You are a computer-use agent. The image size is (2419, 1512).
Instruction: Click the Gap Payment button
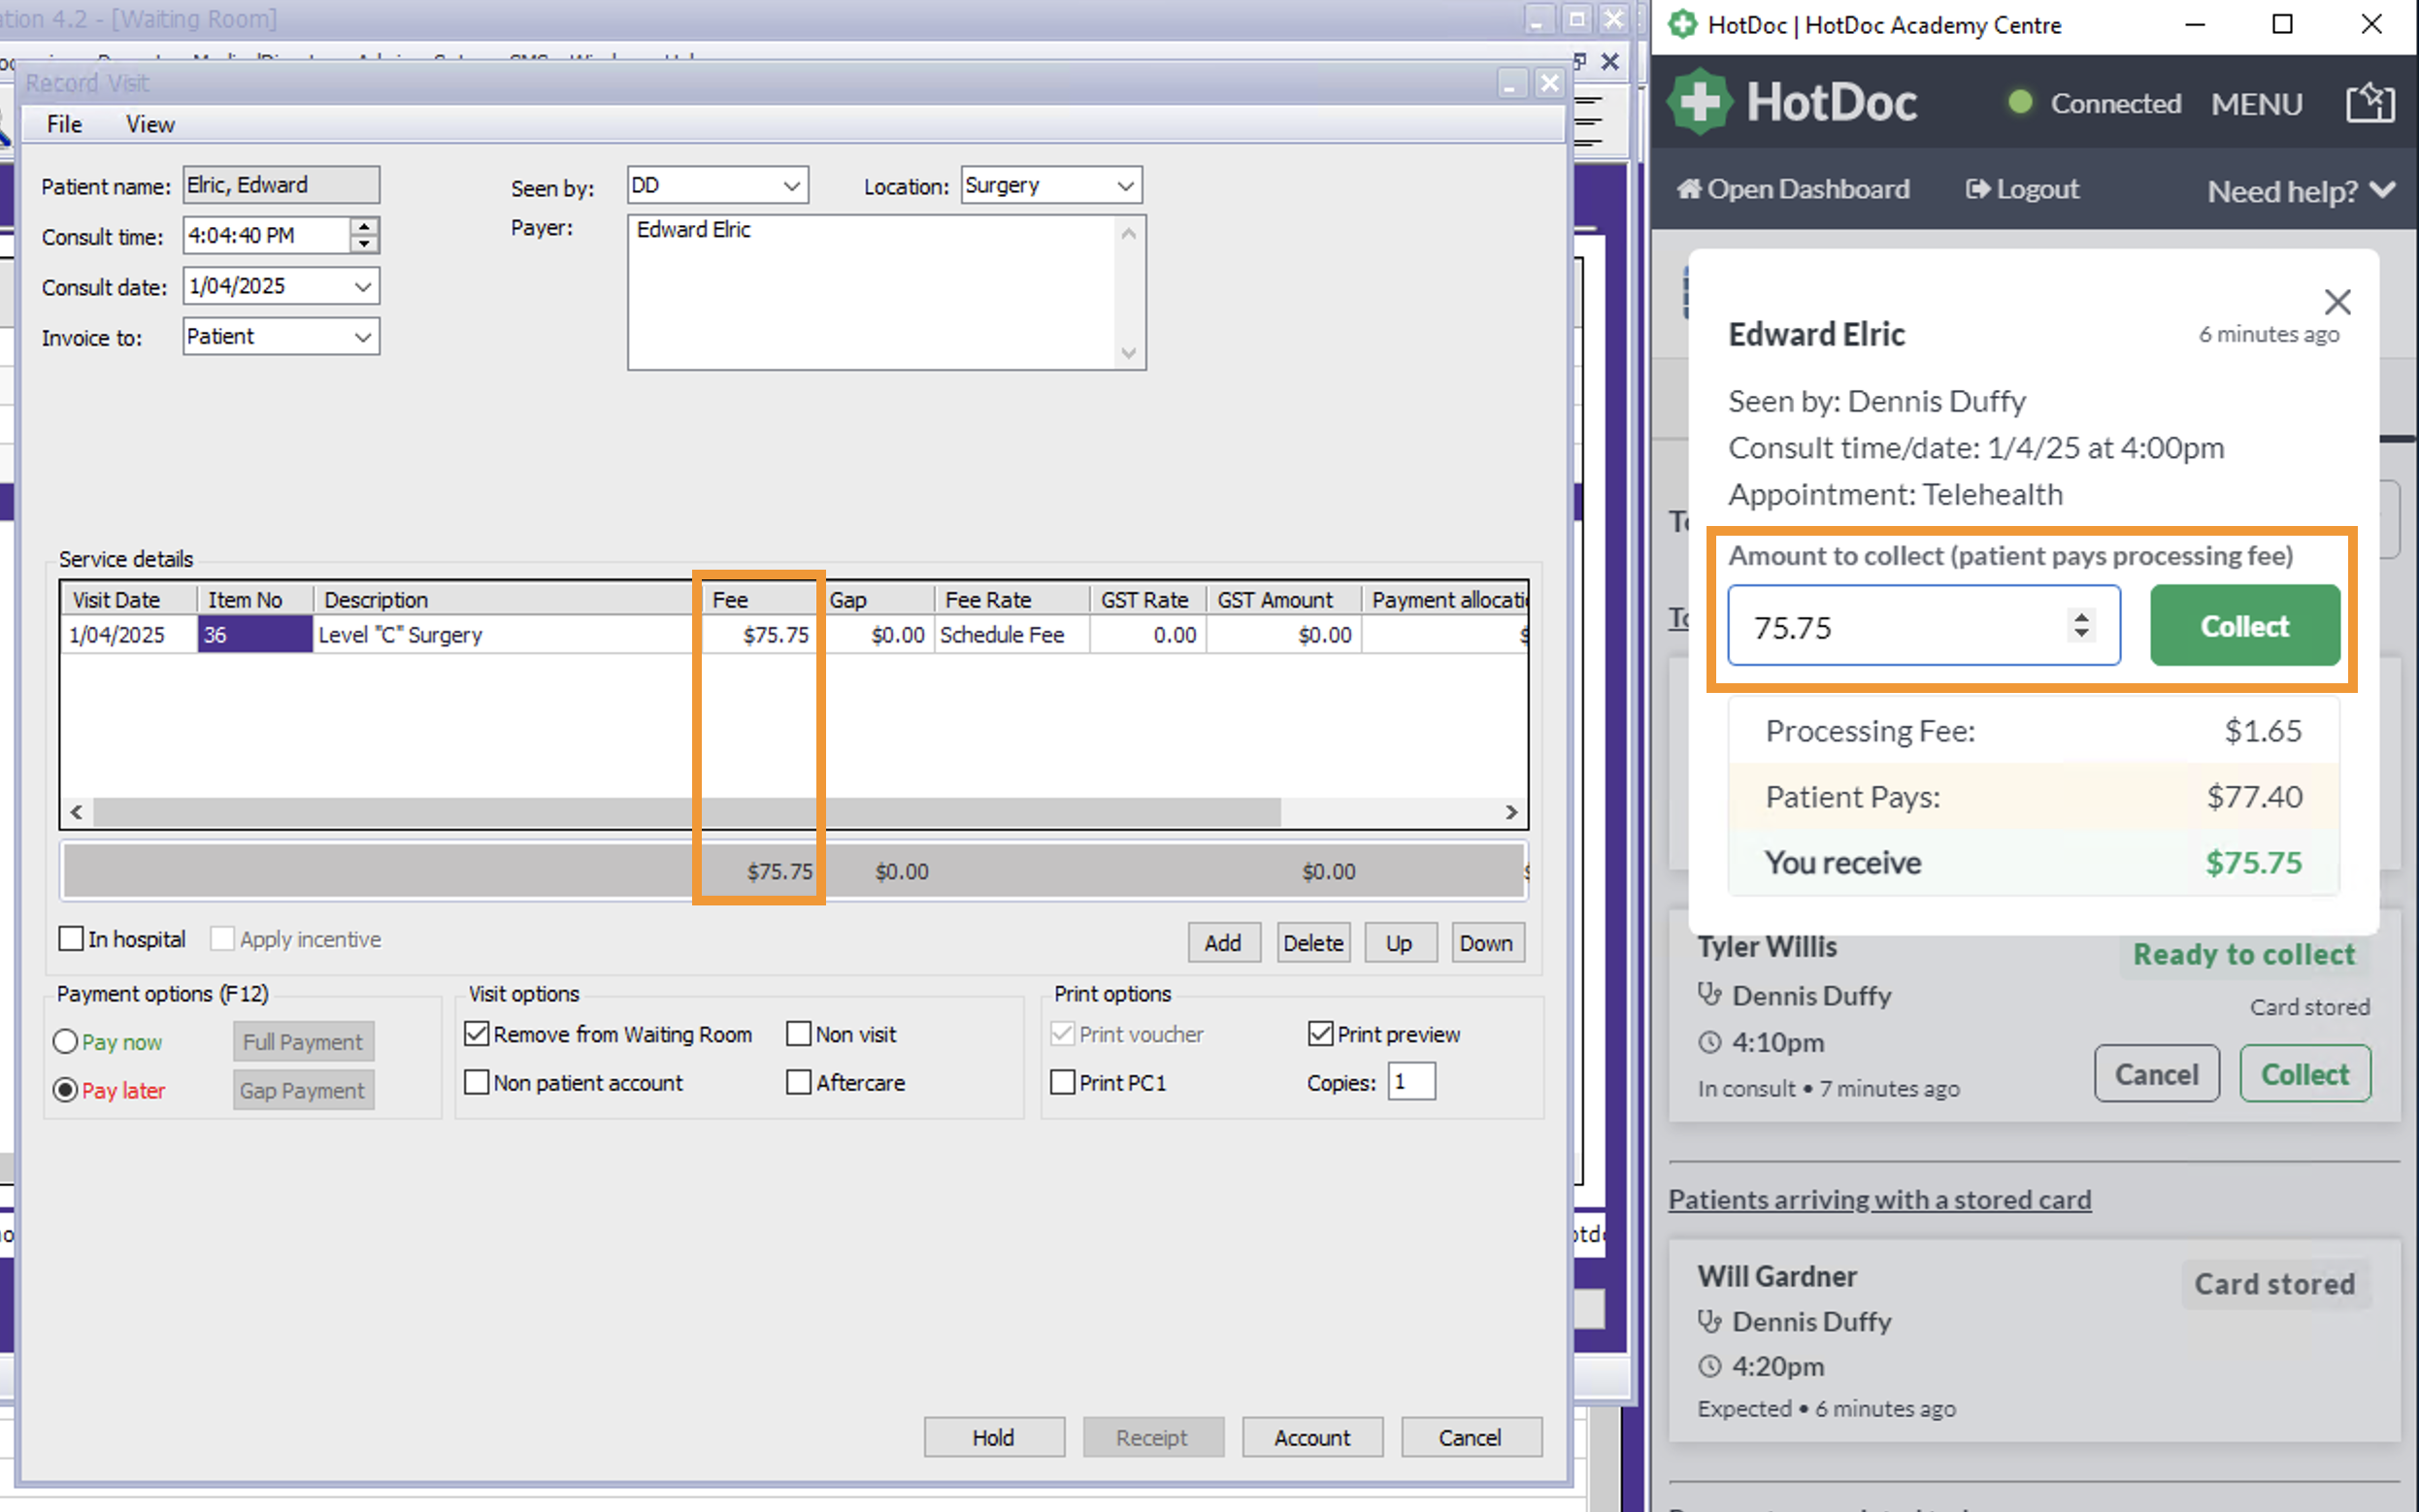(303, 1090)
